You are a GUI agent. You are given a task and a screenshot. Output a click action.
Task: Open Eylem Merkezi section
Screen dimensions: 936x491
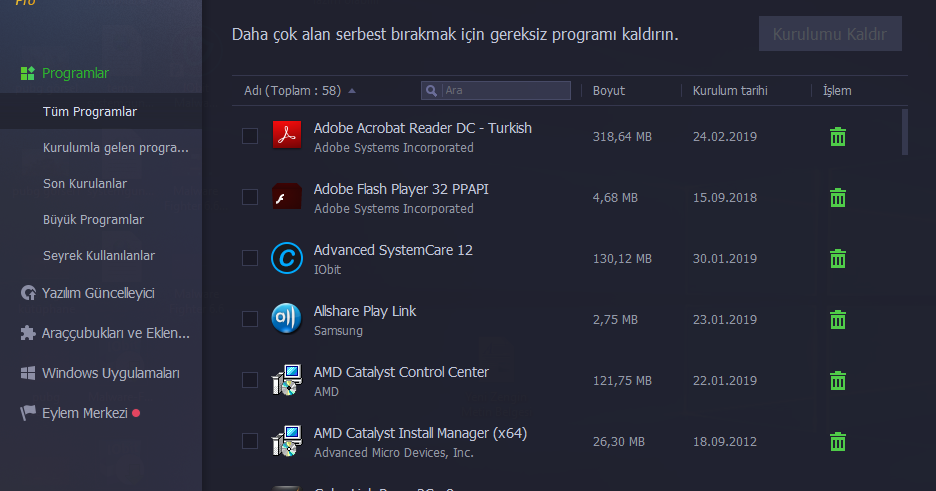pyautogui.click(x=84, y=413)
